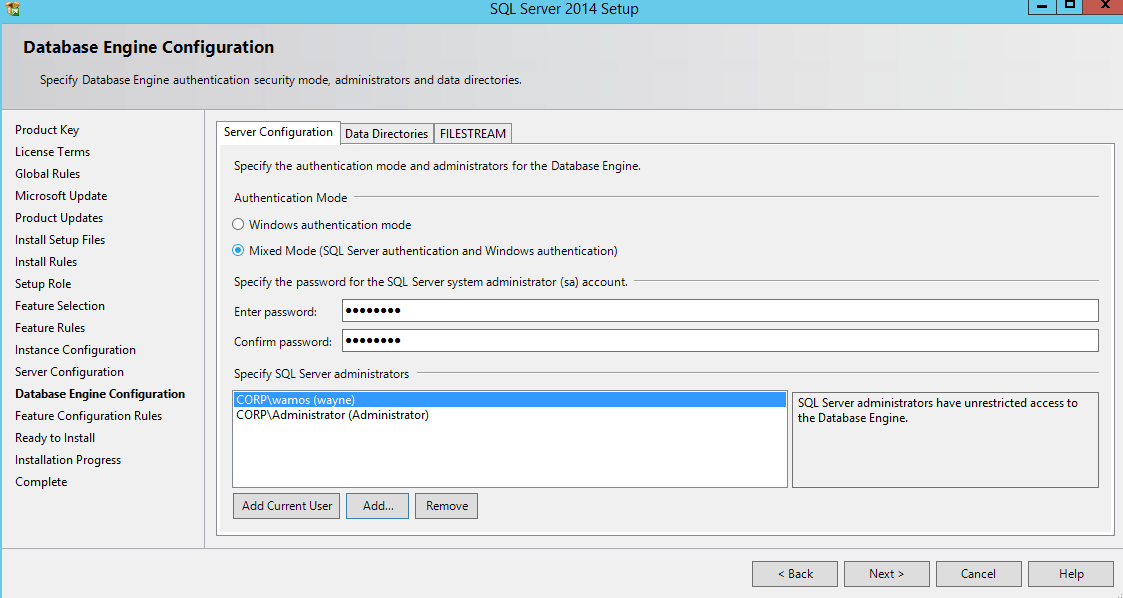The width and height of the screenshot is (1123, 598).
Task: Select CORP\wamos (wayne) administrator entry
Action: [x=296, y=400]
